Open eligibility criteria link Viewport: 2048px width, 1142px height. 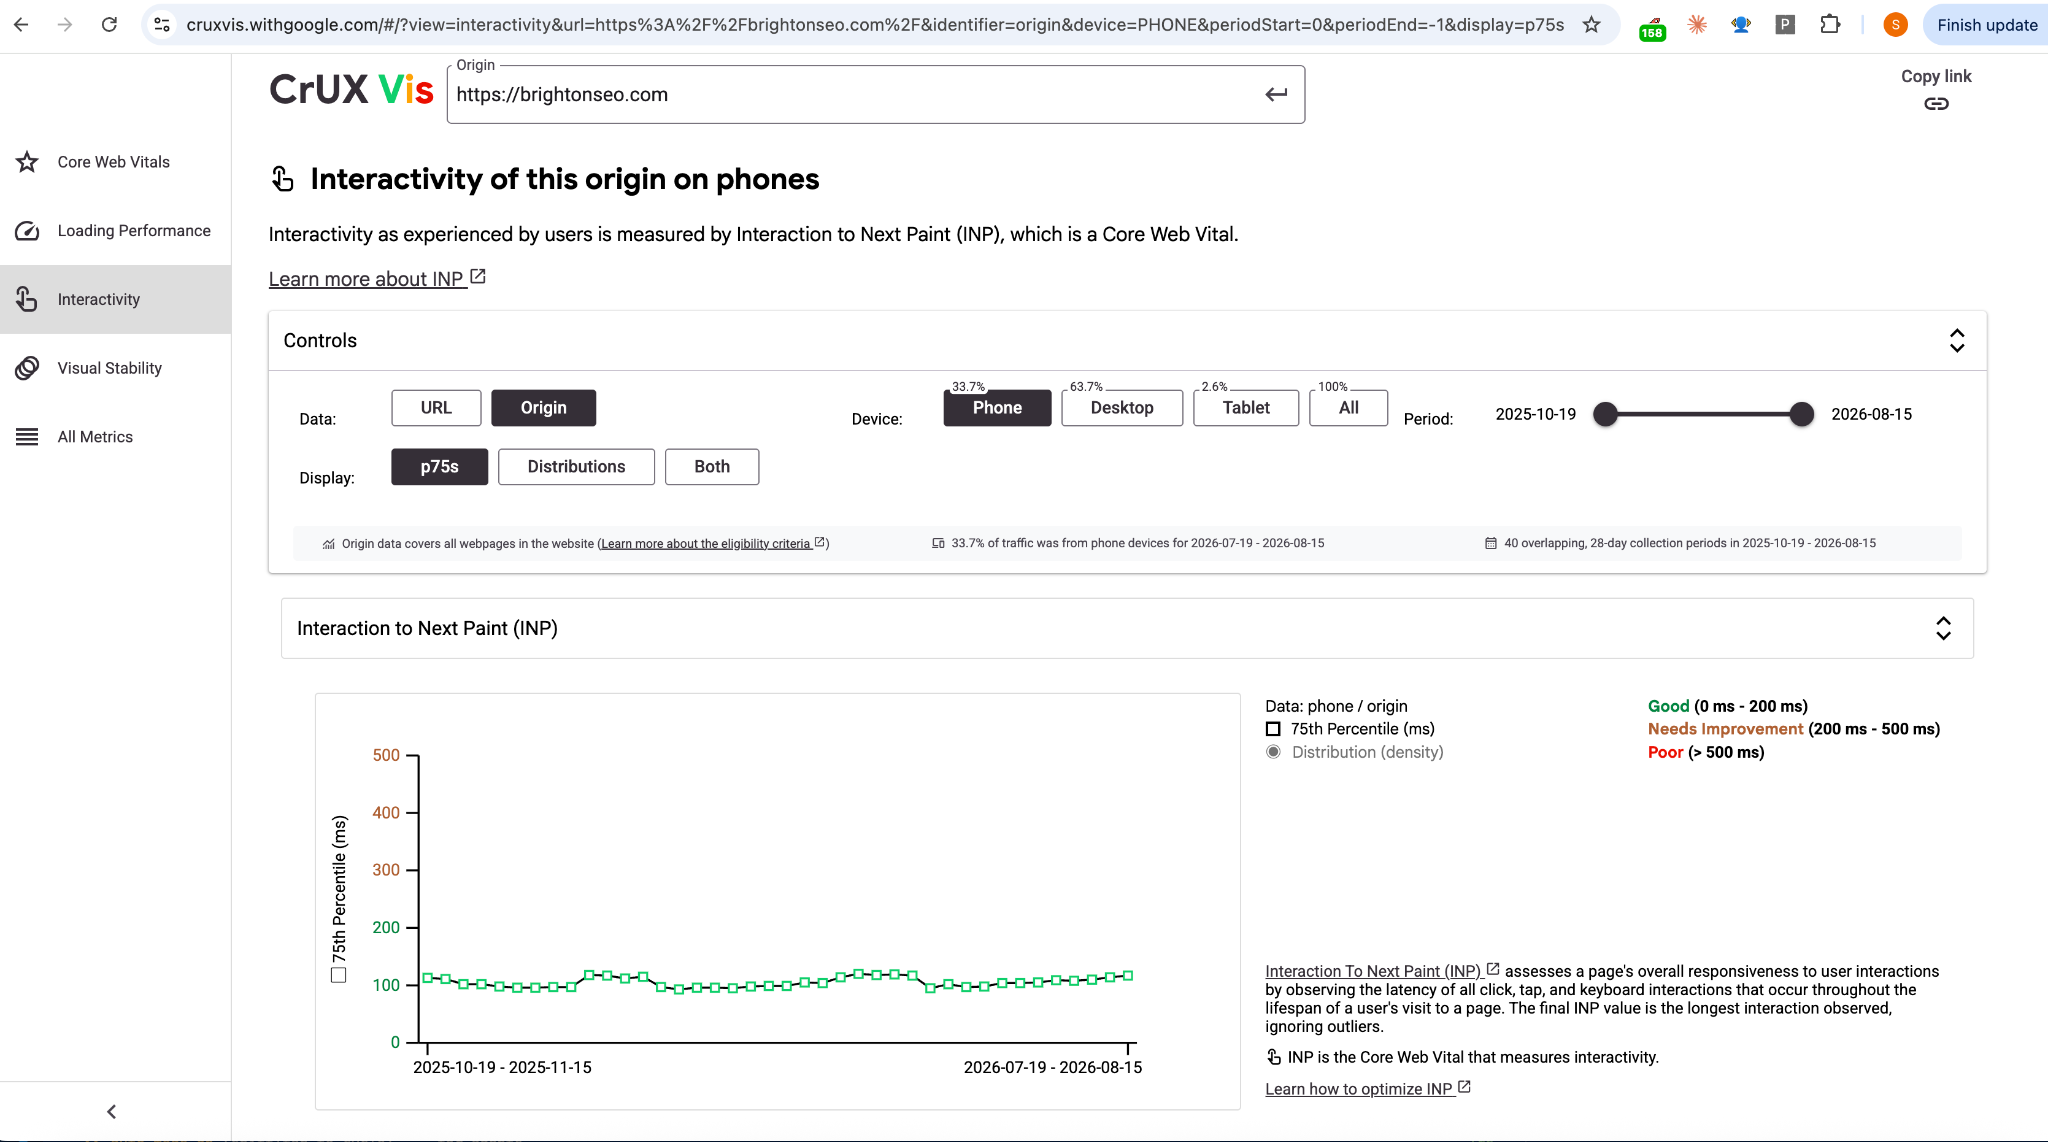(713, 544)
